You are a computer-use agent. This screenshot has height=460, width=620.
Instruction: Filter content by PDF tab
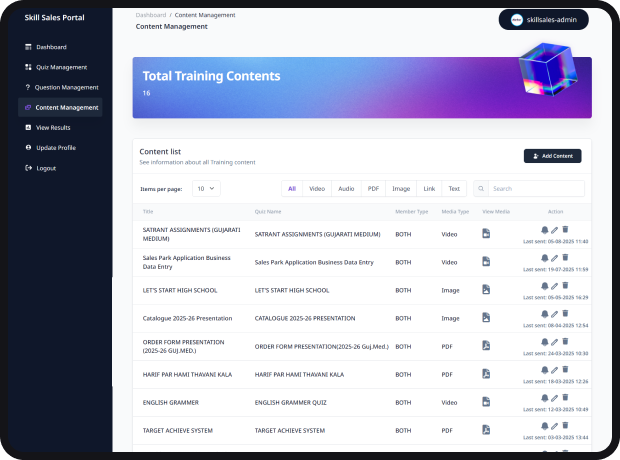point(373,189)
